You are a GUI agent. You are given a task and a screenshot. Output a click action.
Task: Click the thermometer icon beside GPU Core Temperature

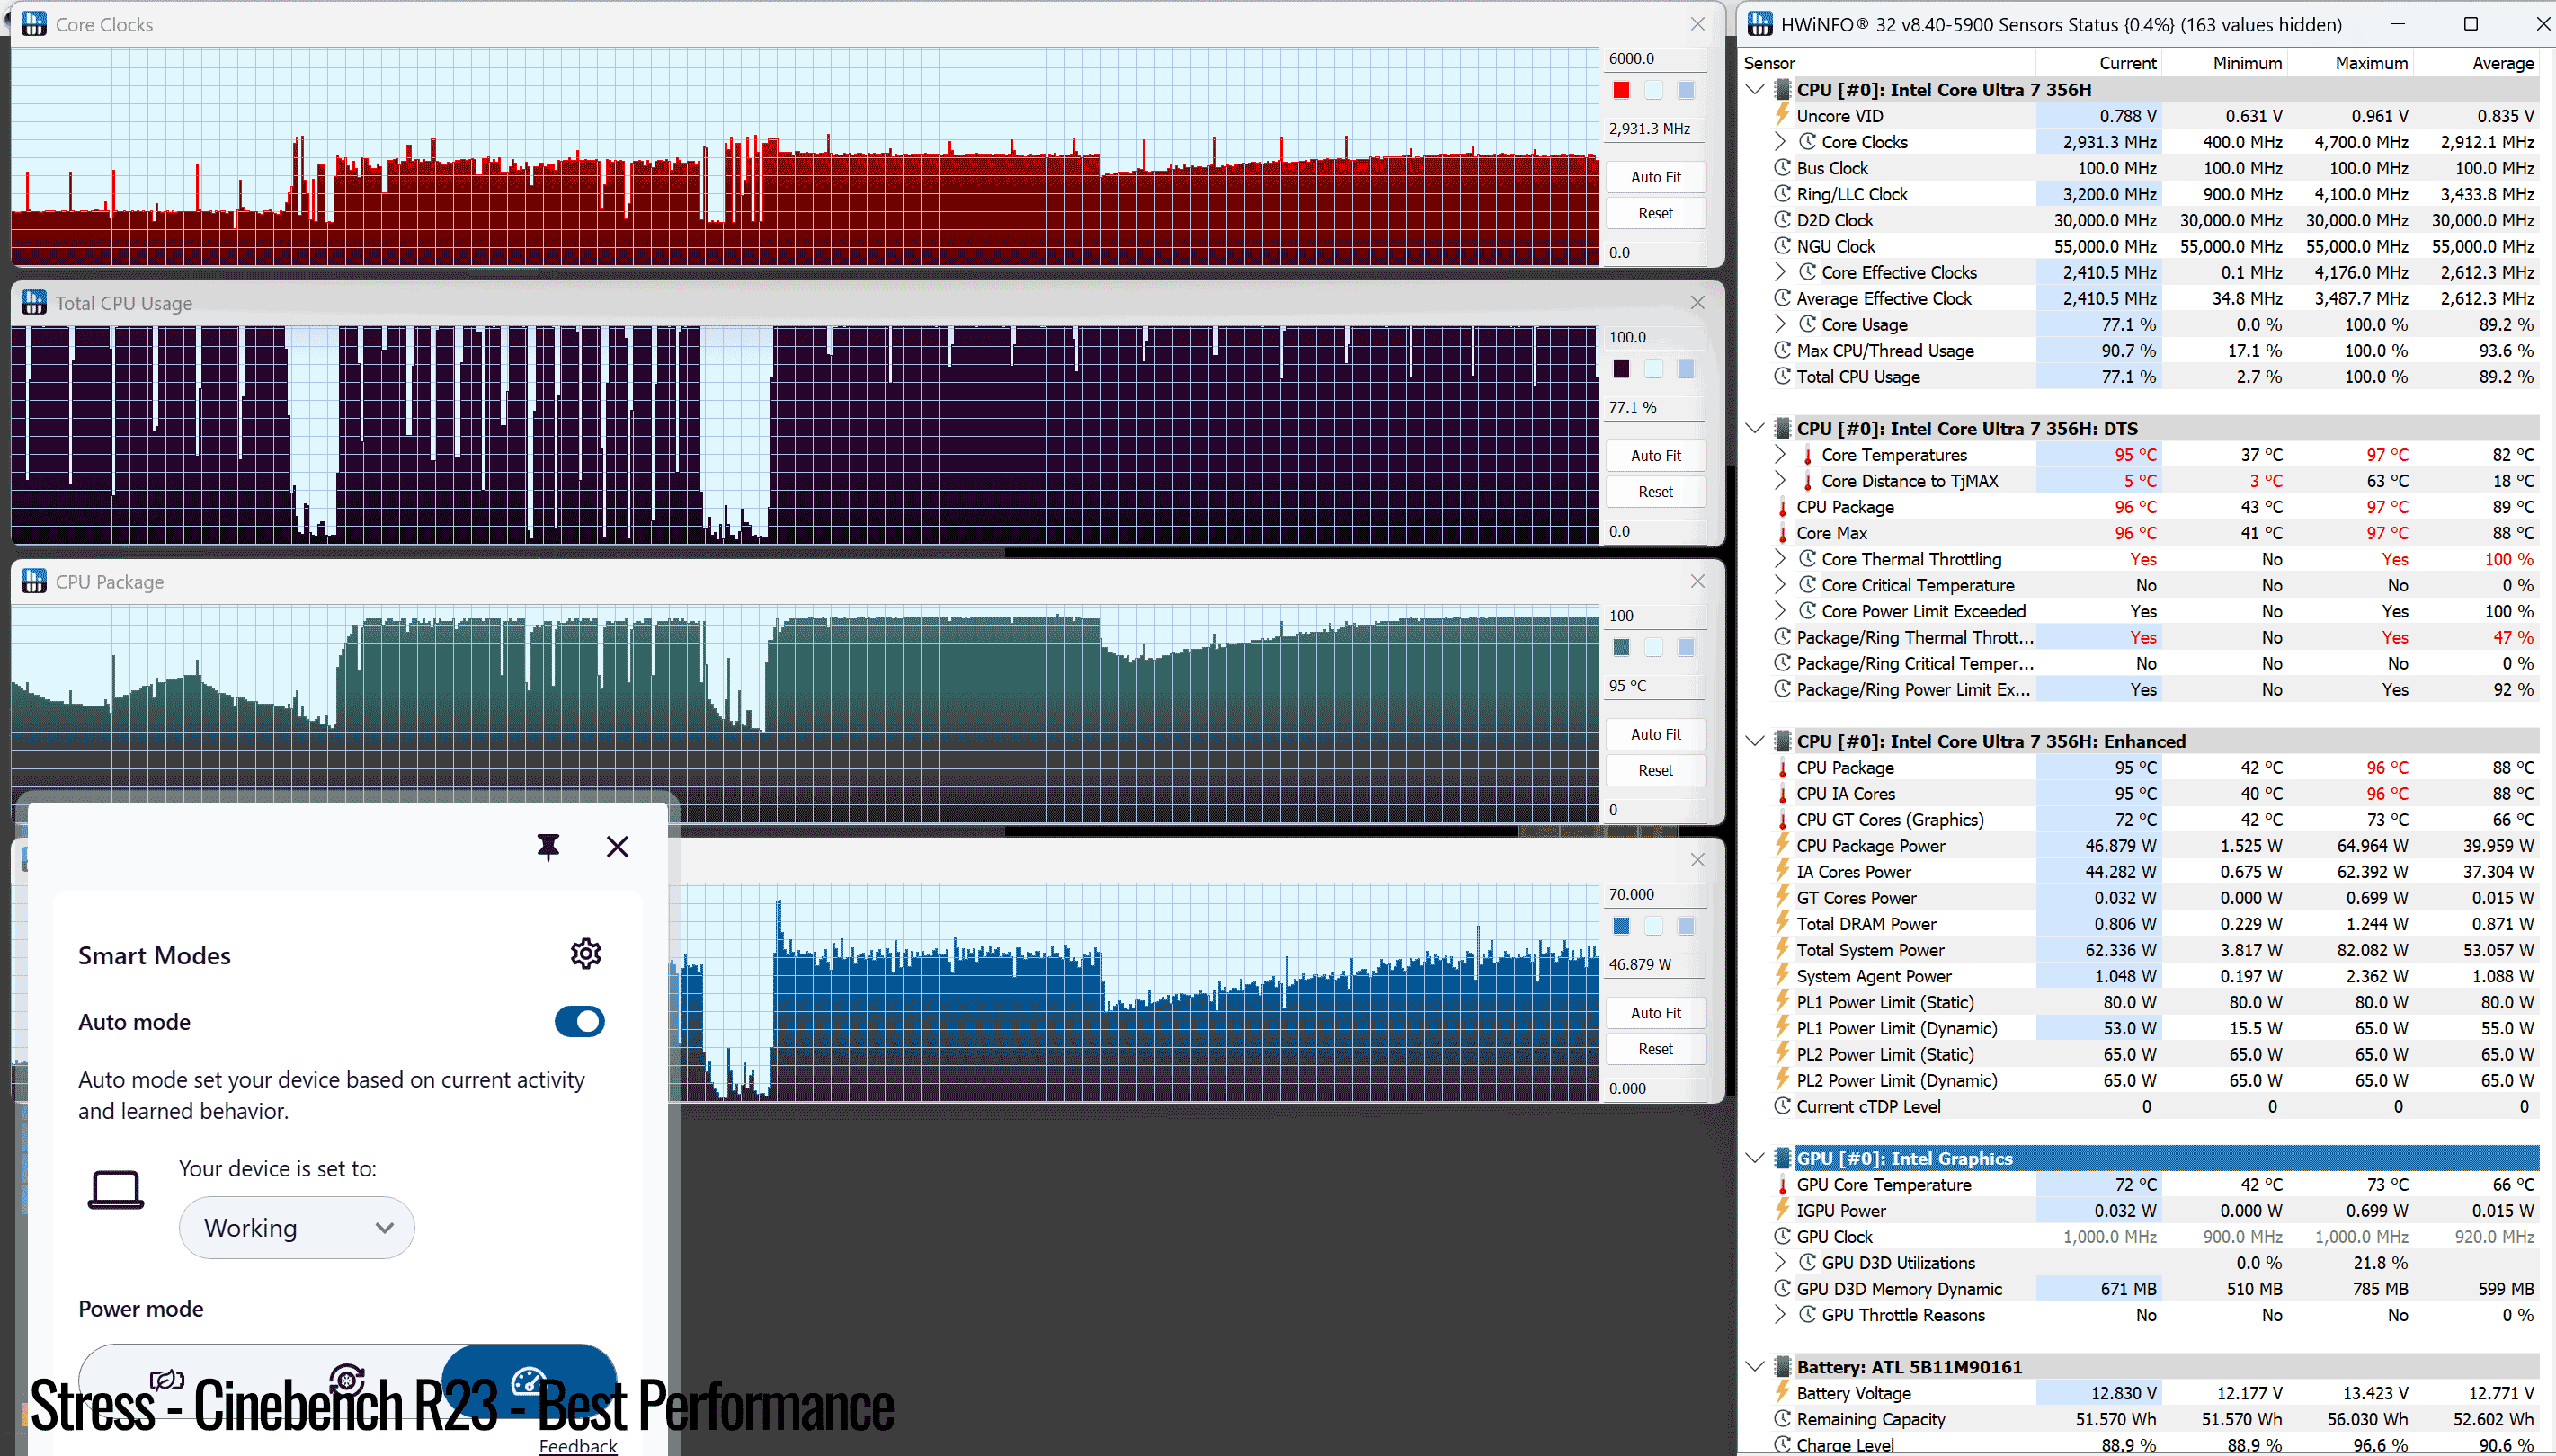(1782, 1185)
